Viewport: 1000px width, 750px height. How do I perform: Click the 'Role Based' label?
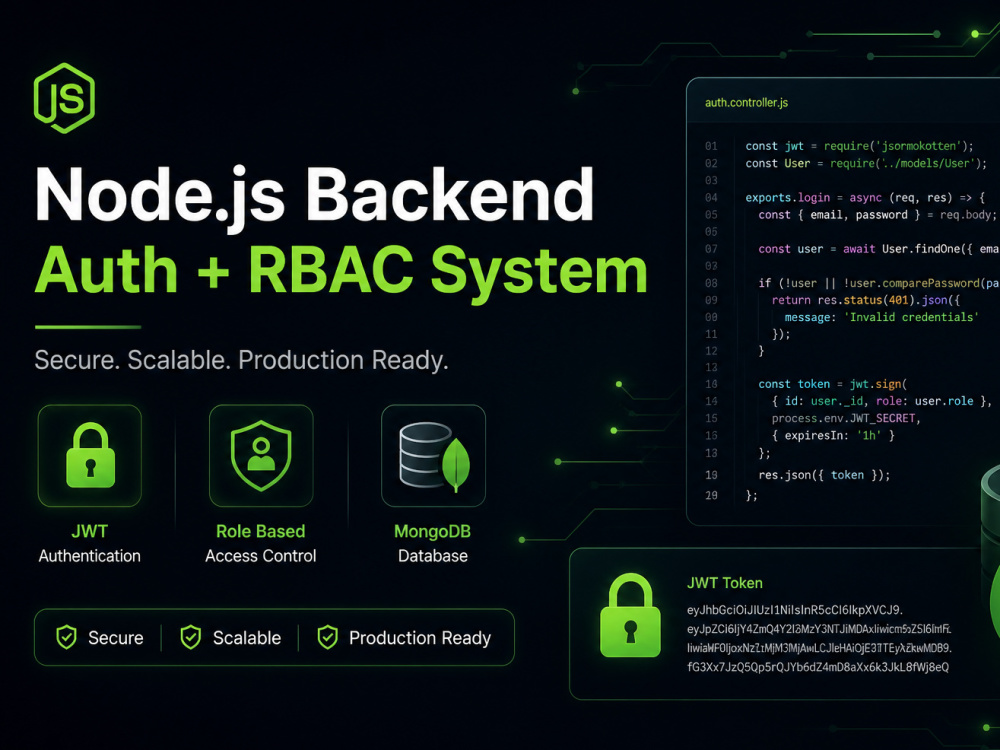click(261, 531)
